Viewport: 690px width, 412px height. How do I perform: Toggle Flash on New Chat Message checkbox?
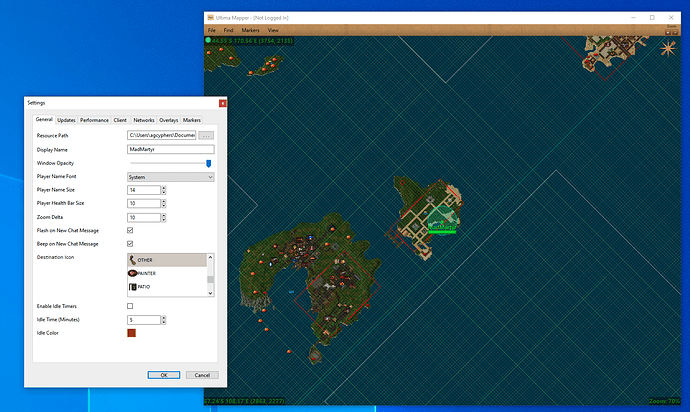130,230
